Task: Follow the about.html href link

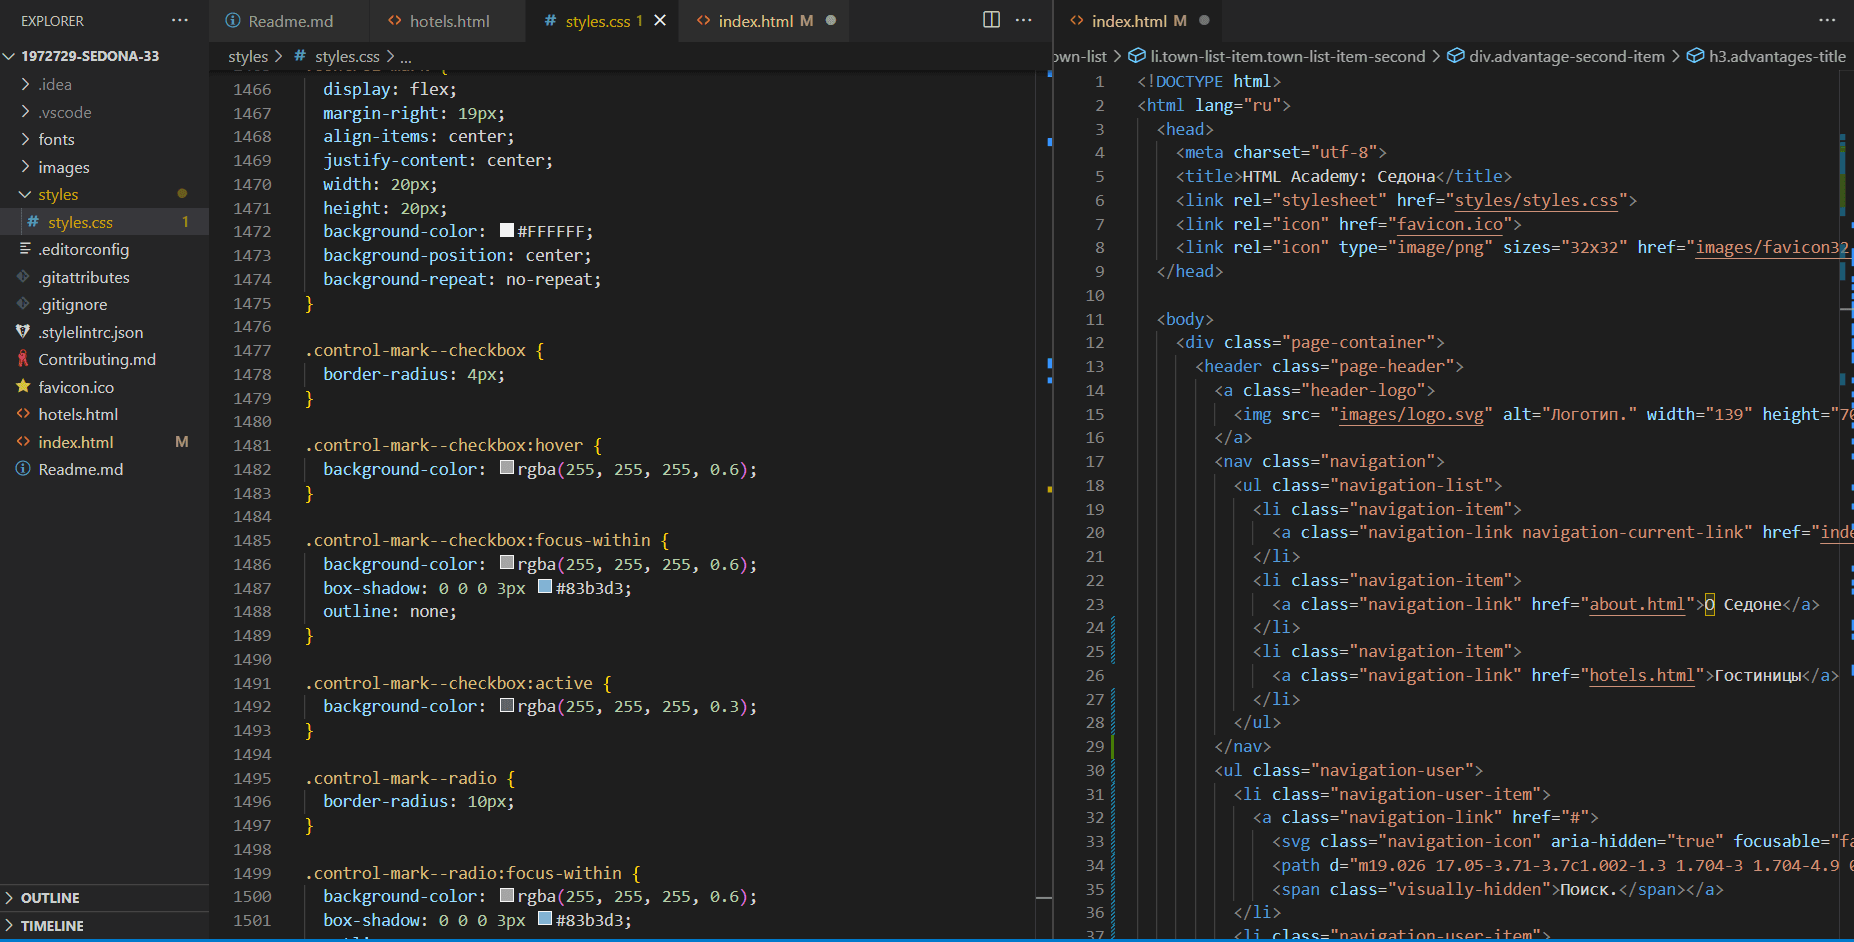Action: click(1637, 604)
